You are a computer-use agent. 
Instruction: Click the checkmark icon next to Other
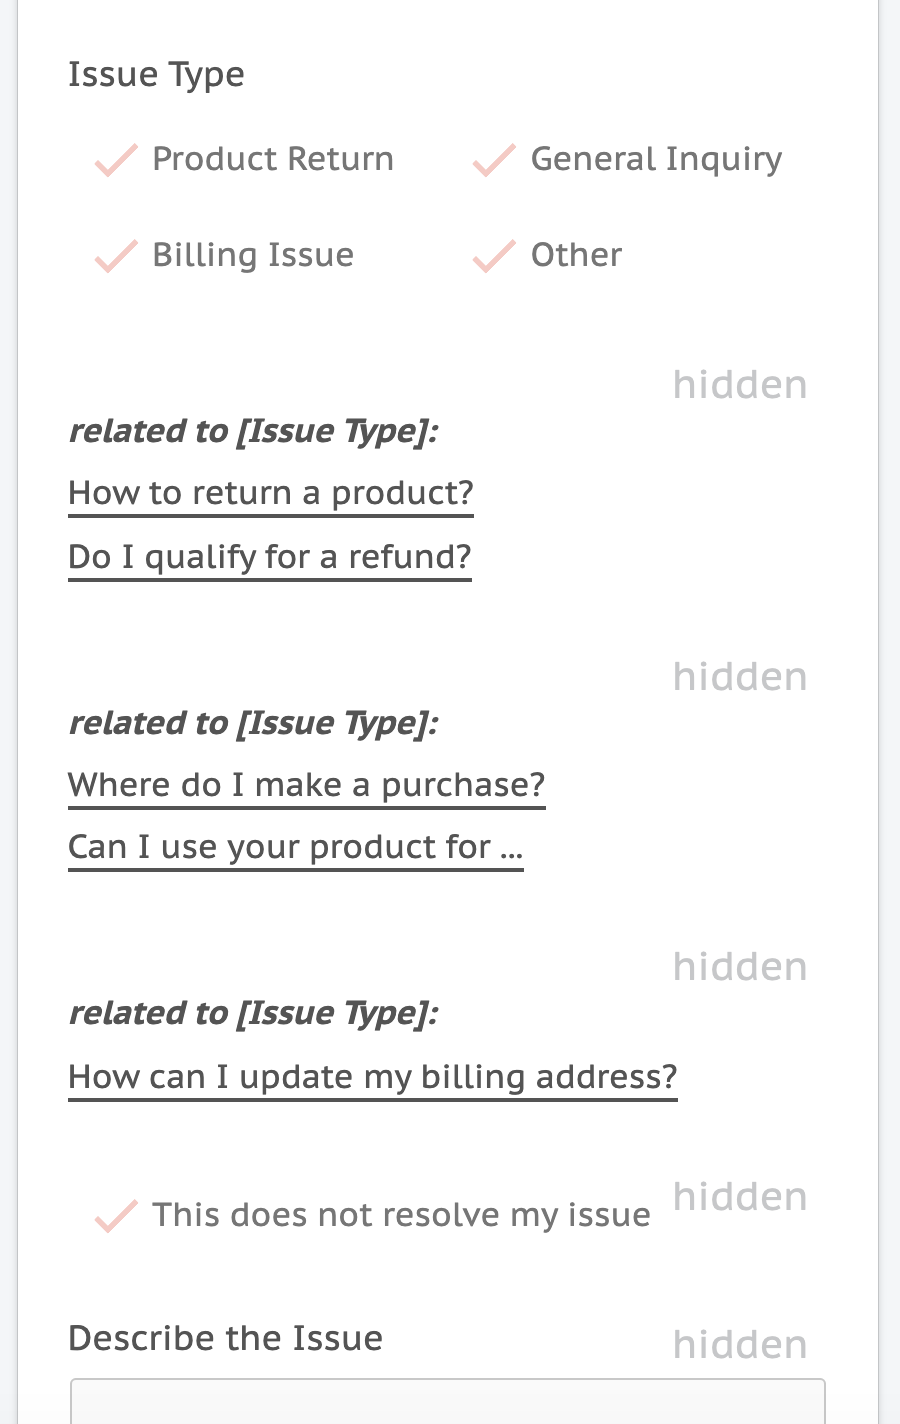(494, 256)
